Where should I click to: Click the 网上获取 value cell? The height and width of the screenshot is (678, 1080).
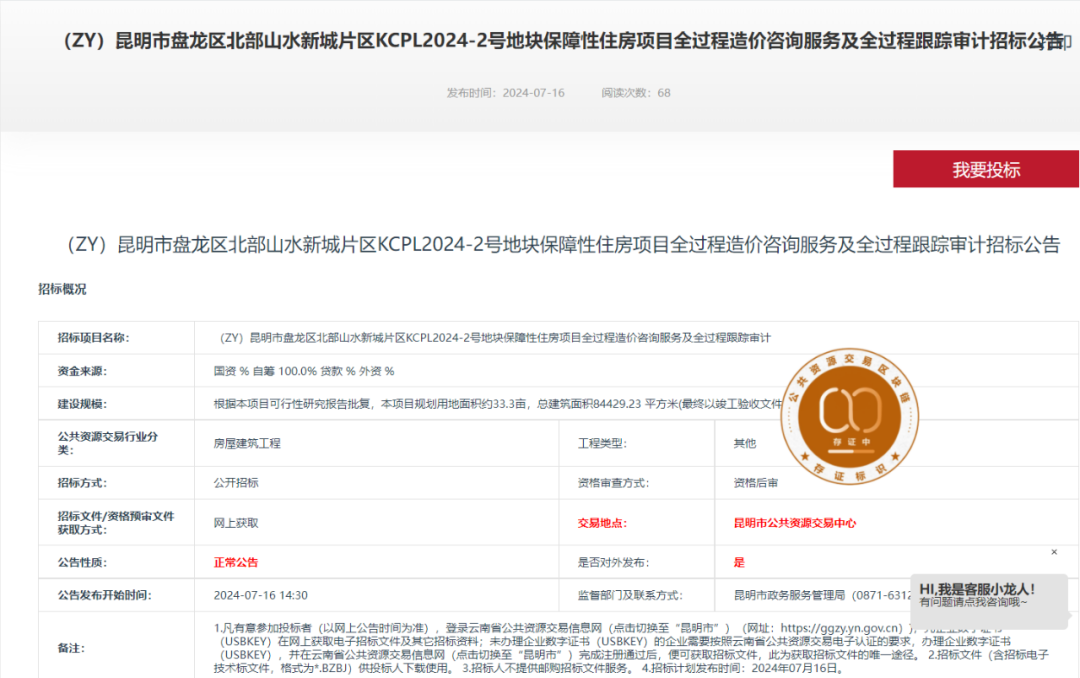point(235,523)
